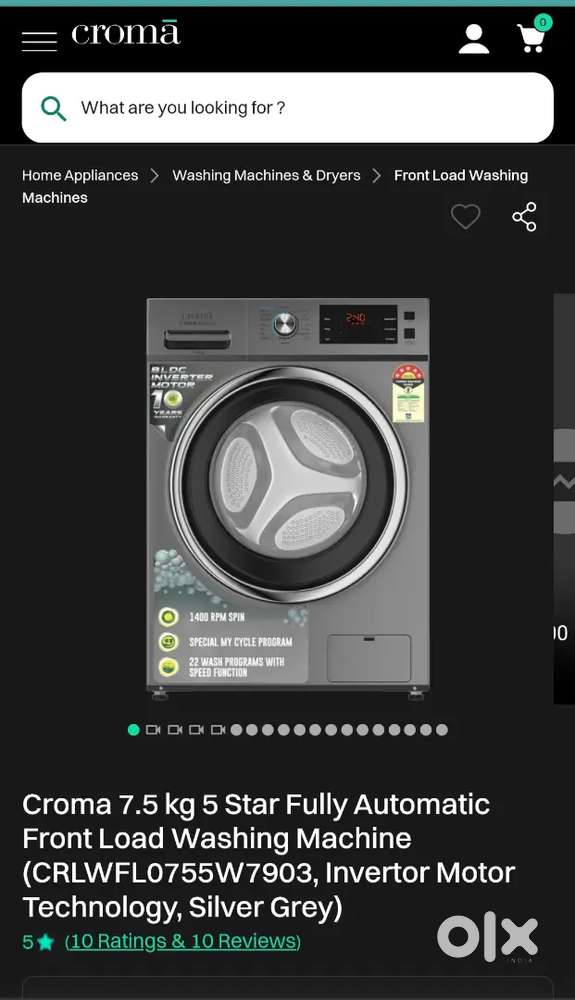This screenshot has height=1000, width=575.
Task: Open the 10 Ratings & 10 Reviews link
Action: tap(183, 941)
